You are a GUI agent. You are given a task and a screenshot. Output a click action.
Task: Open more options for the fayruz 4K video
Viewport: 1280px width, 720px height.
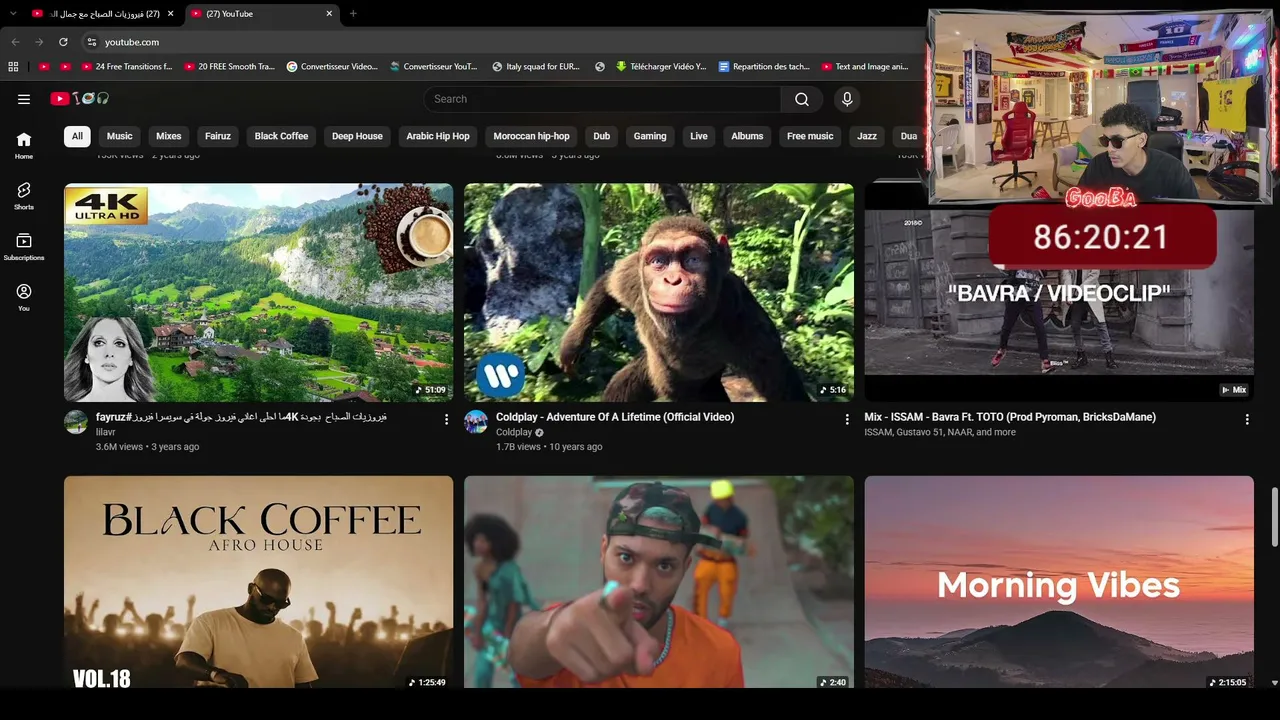click(447, 419)
